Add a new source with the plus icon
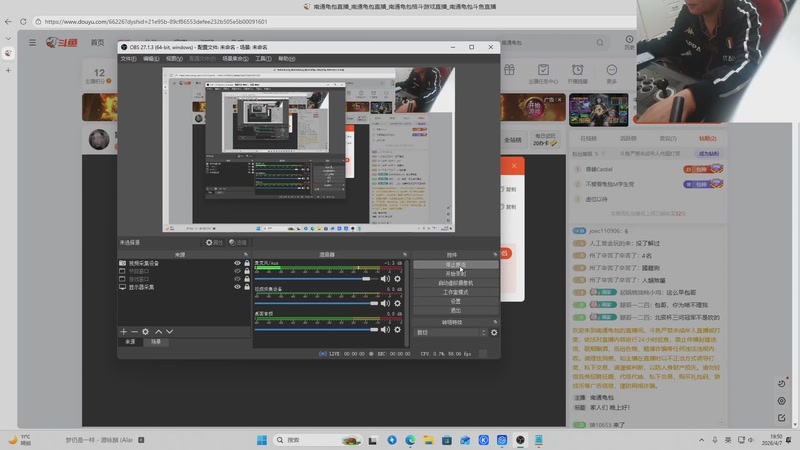This screenshot has height=450, width=800. pos(123,332)
